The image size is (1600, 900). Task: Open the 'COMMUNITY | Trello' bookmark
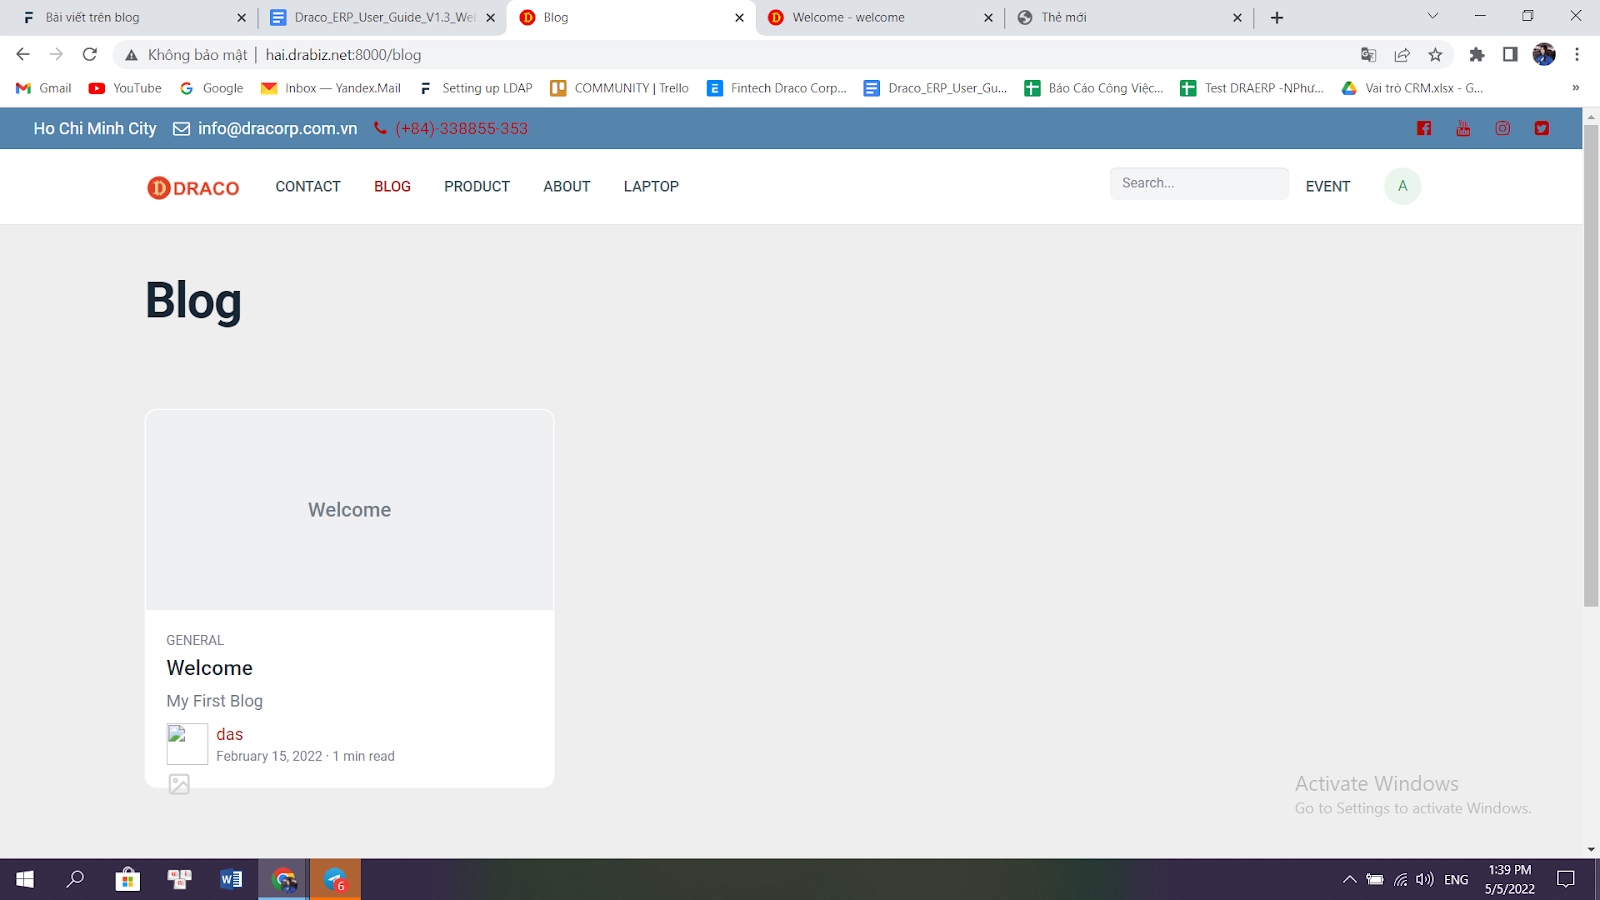click(620, 88)
